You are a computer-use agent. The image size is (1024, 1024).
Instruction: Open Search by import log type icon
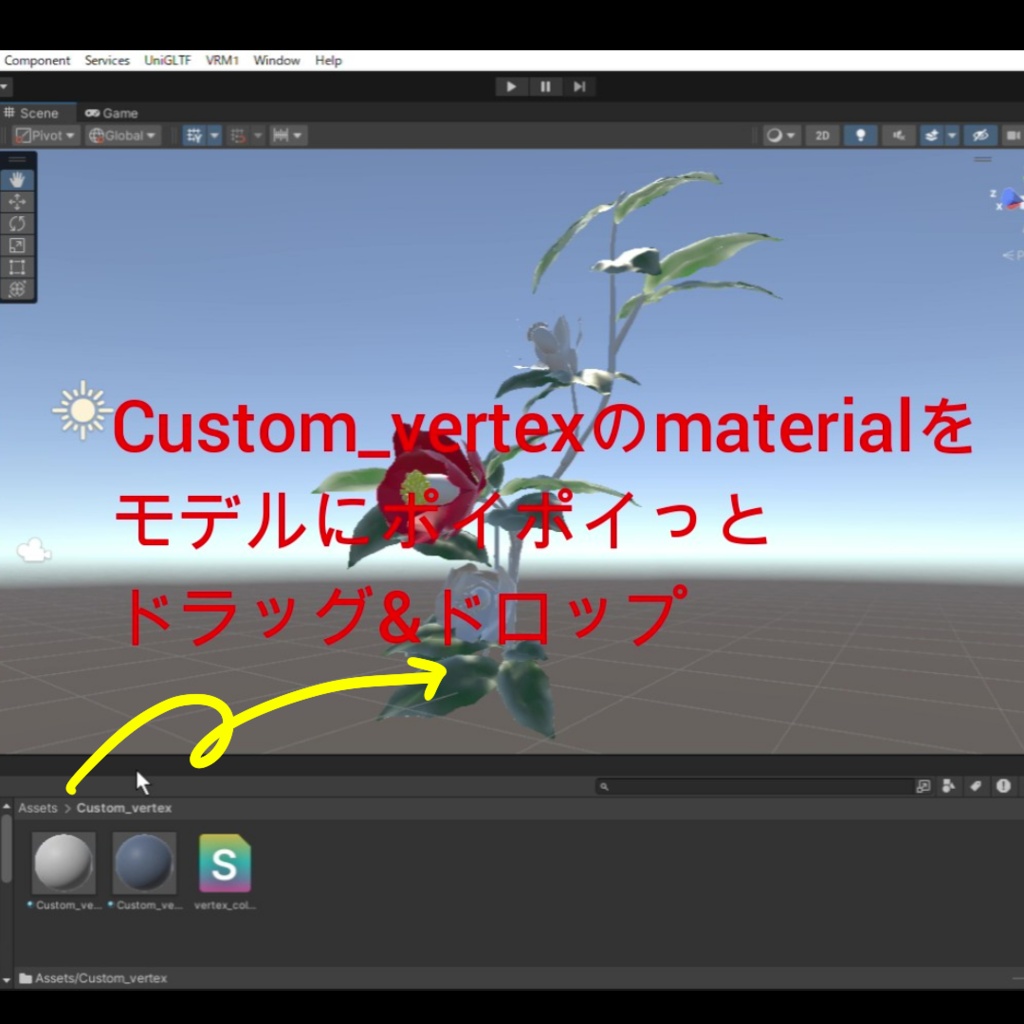point(1003,786)
